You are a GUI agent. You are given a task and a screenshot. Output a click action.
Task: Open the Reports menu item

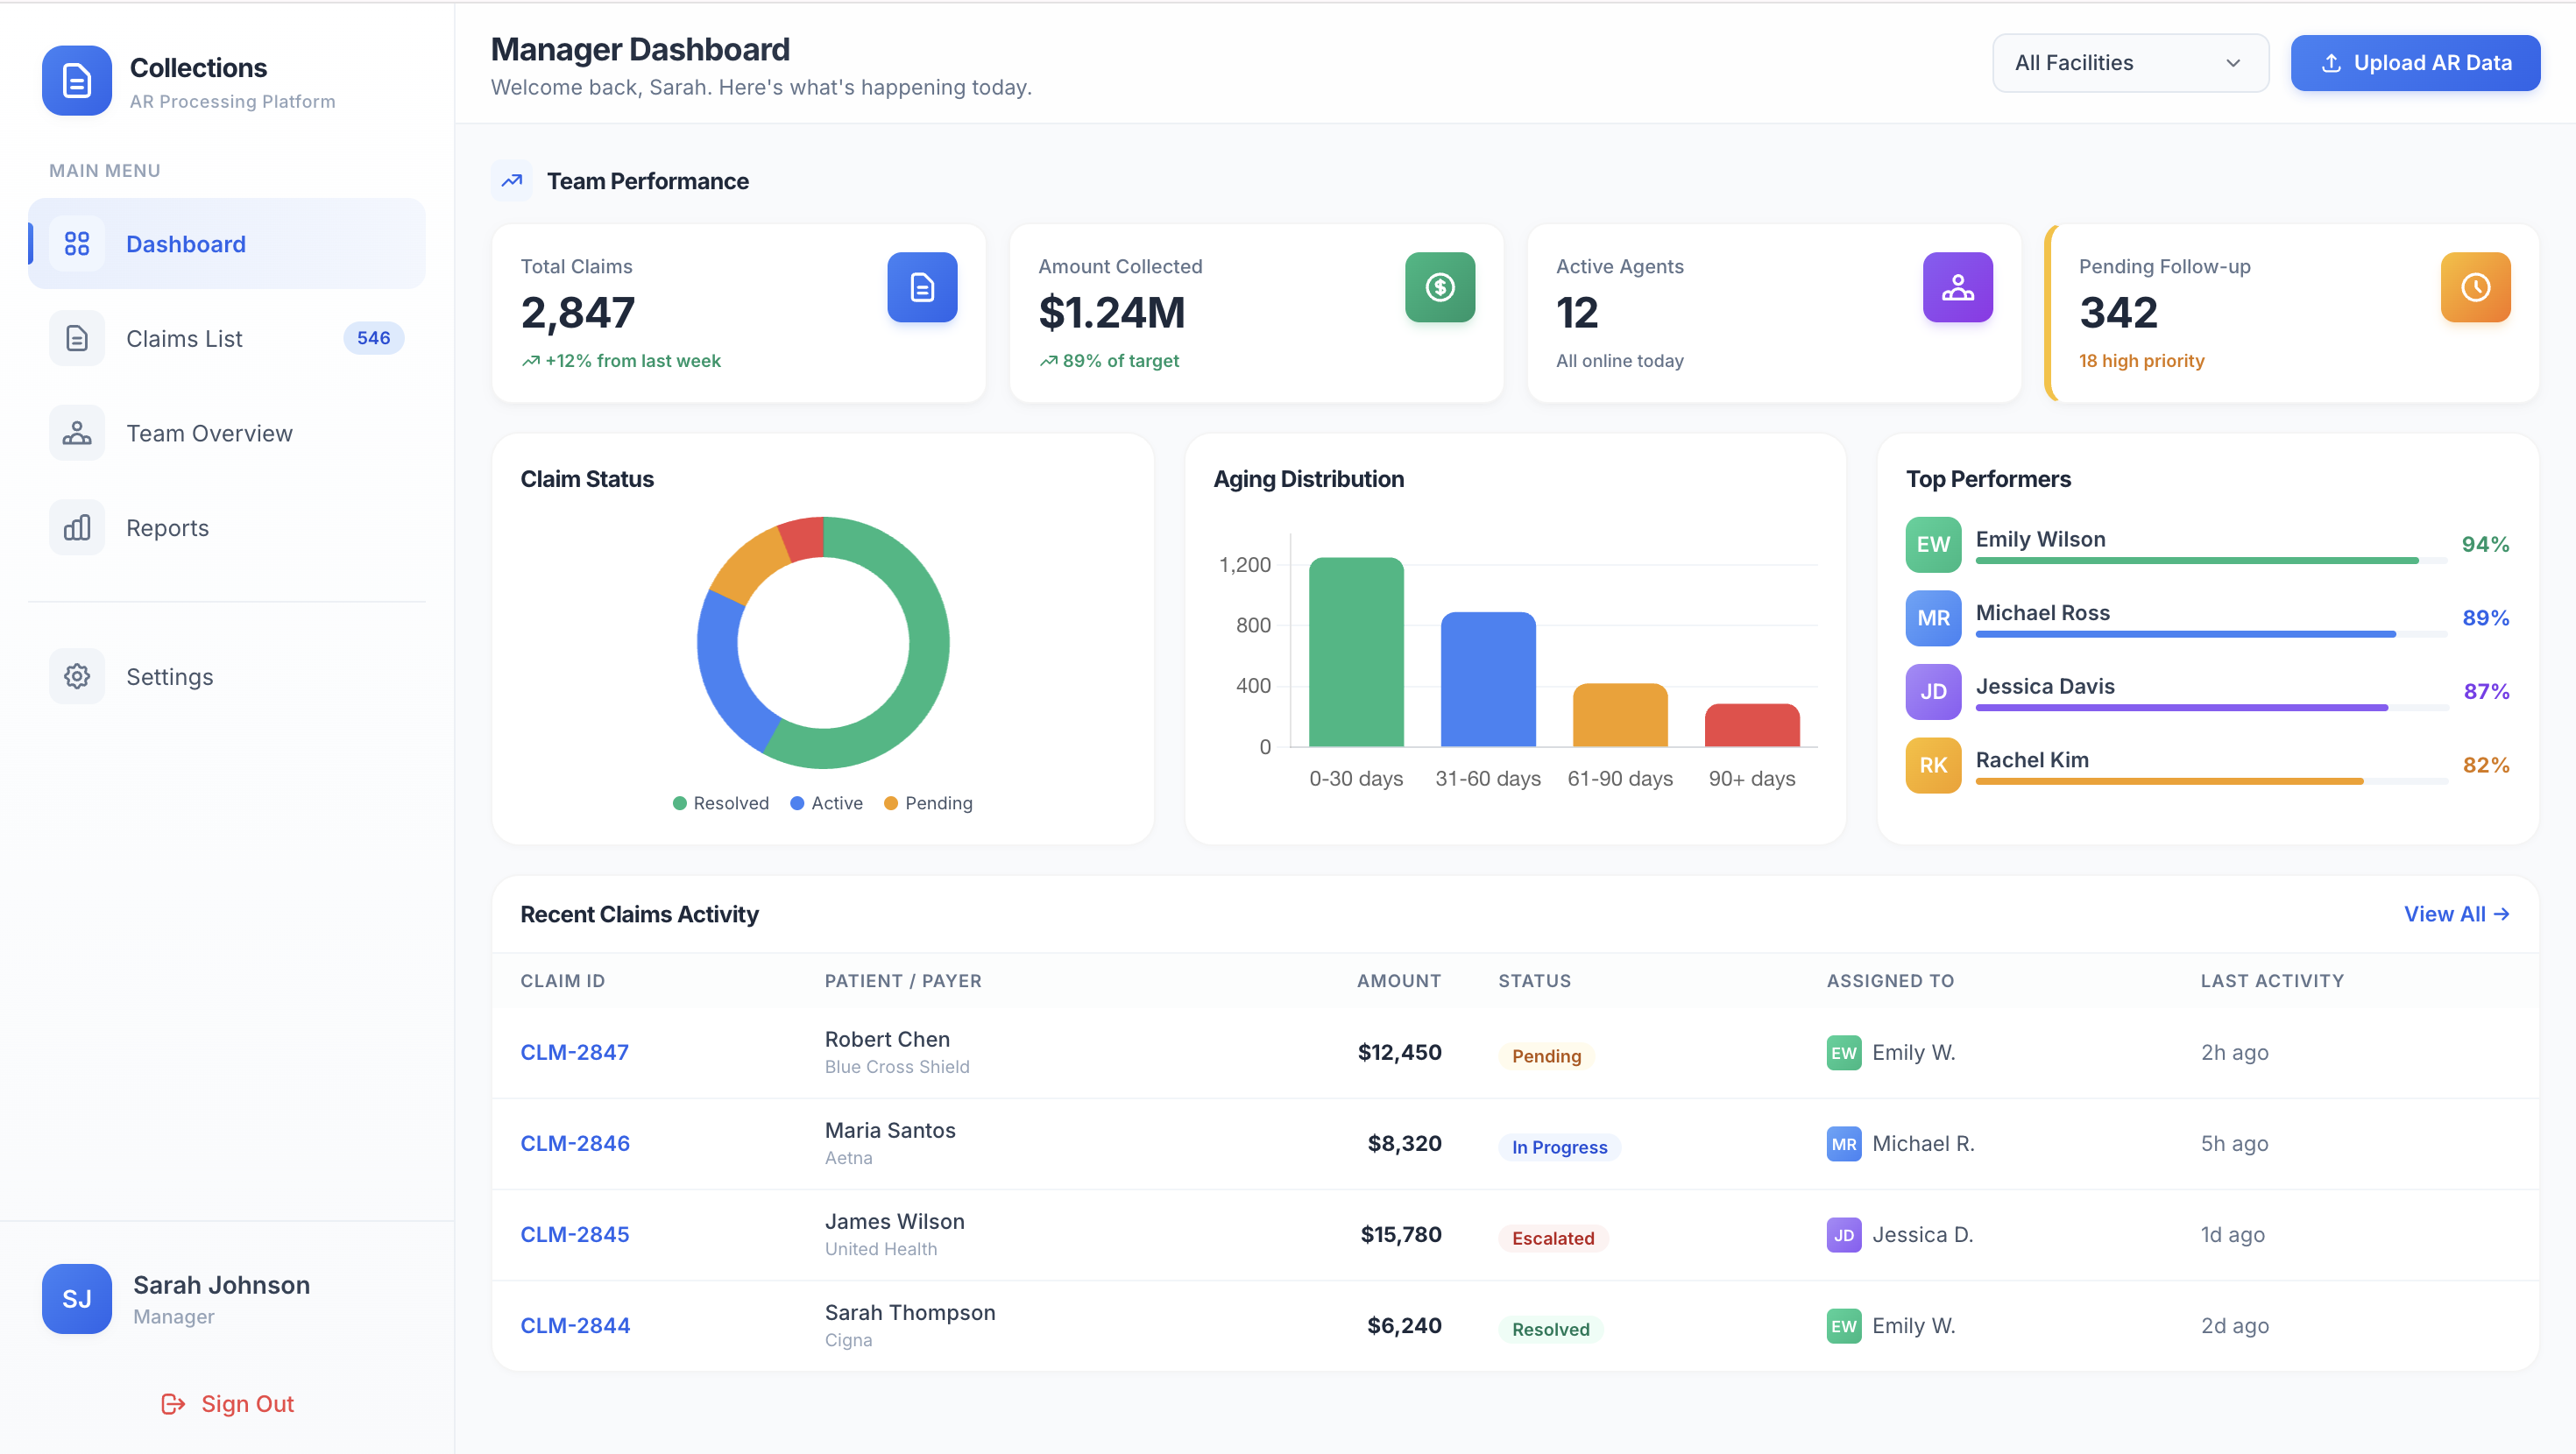pos(167,528)
